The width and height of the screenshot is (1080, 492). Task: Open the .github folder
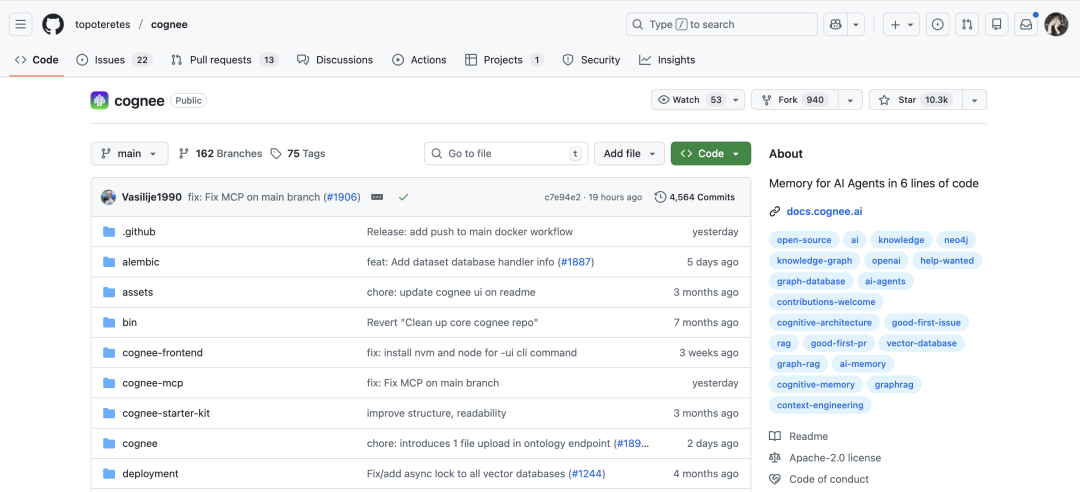click(138, 232)
